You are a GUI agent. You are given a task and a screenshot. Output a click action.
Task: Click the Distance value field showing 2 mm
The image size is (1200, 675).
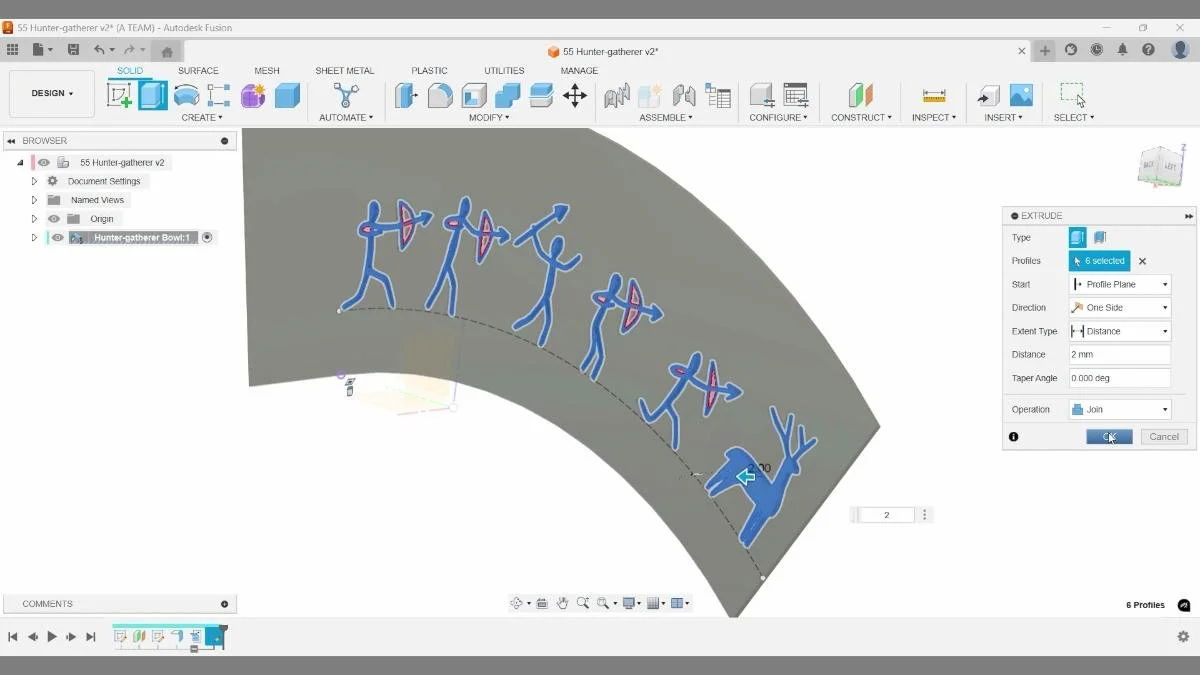(x=1119, y=354)
